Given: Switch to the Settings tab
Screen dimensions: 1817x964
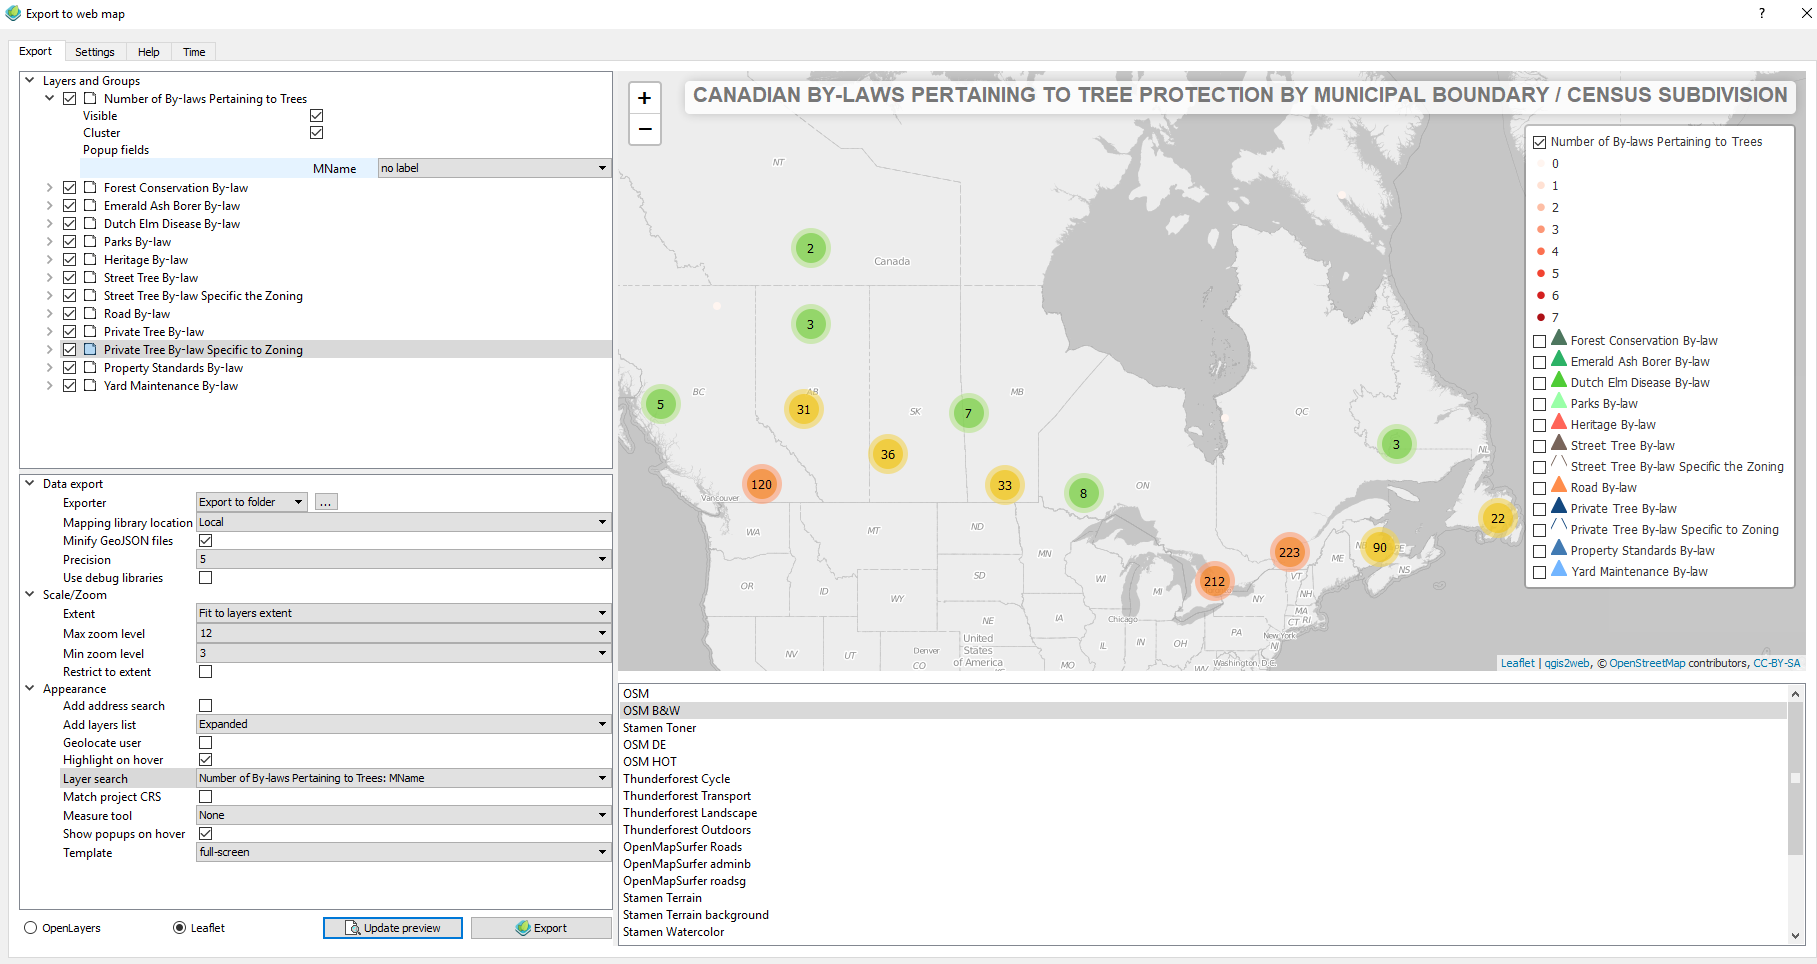Looking at the screenshot, I should click(95, 52).
